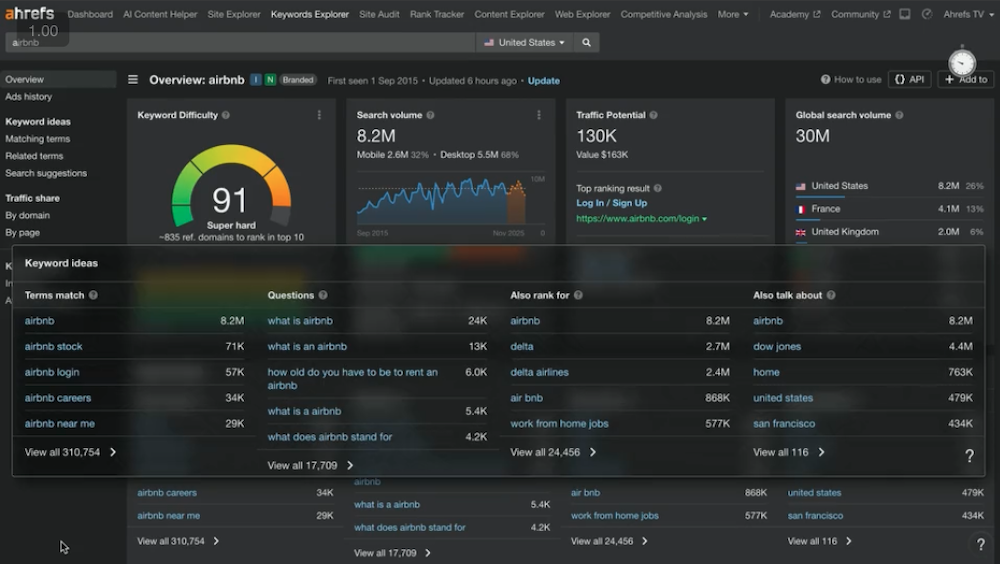Viewport: 1000px width, 564px height.
Task: Open Keyword Difficulty card three-dot menu
Action: (319, 115)
